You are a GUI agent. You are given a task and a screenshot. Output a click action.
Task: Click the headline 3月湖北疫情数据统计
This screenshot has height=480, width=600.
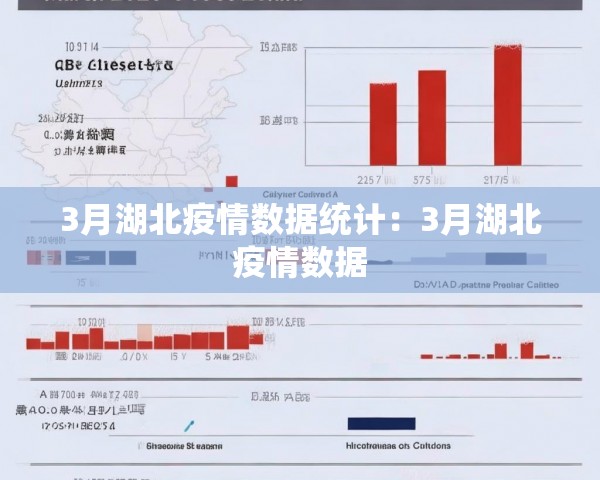301,242
